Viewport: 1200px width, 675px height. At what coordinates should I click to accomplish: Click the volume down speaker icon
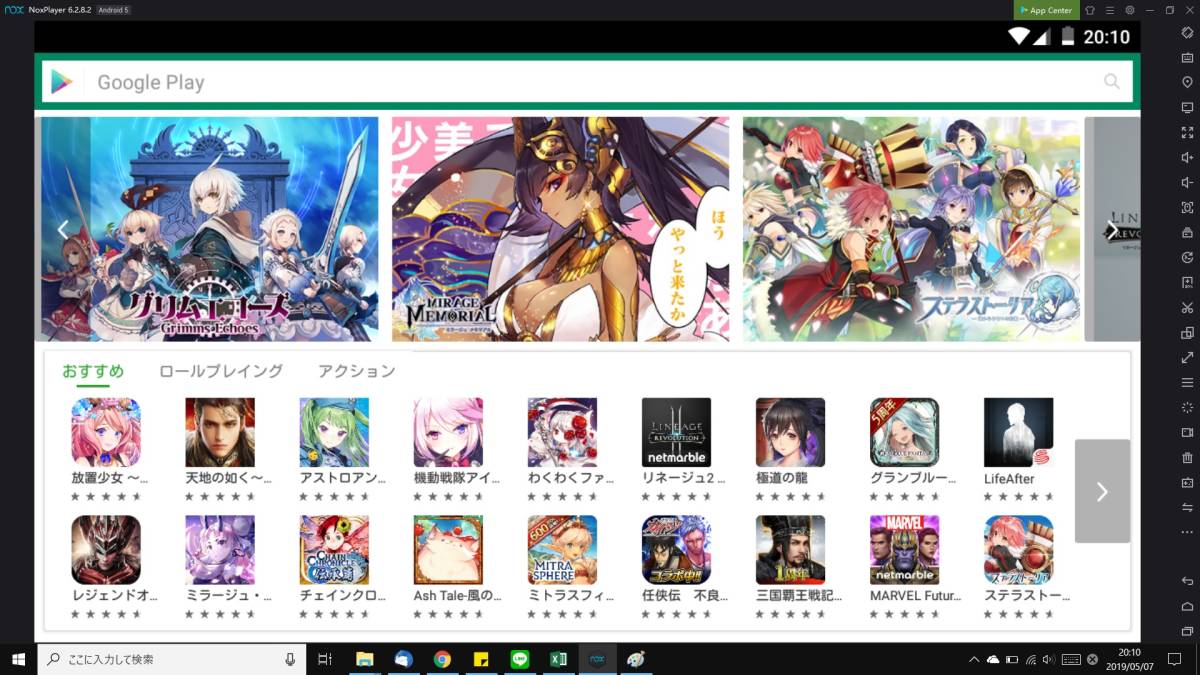(x=1187, y=182)
